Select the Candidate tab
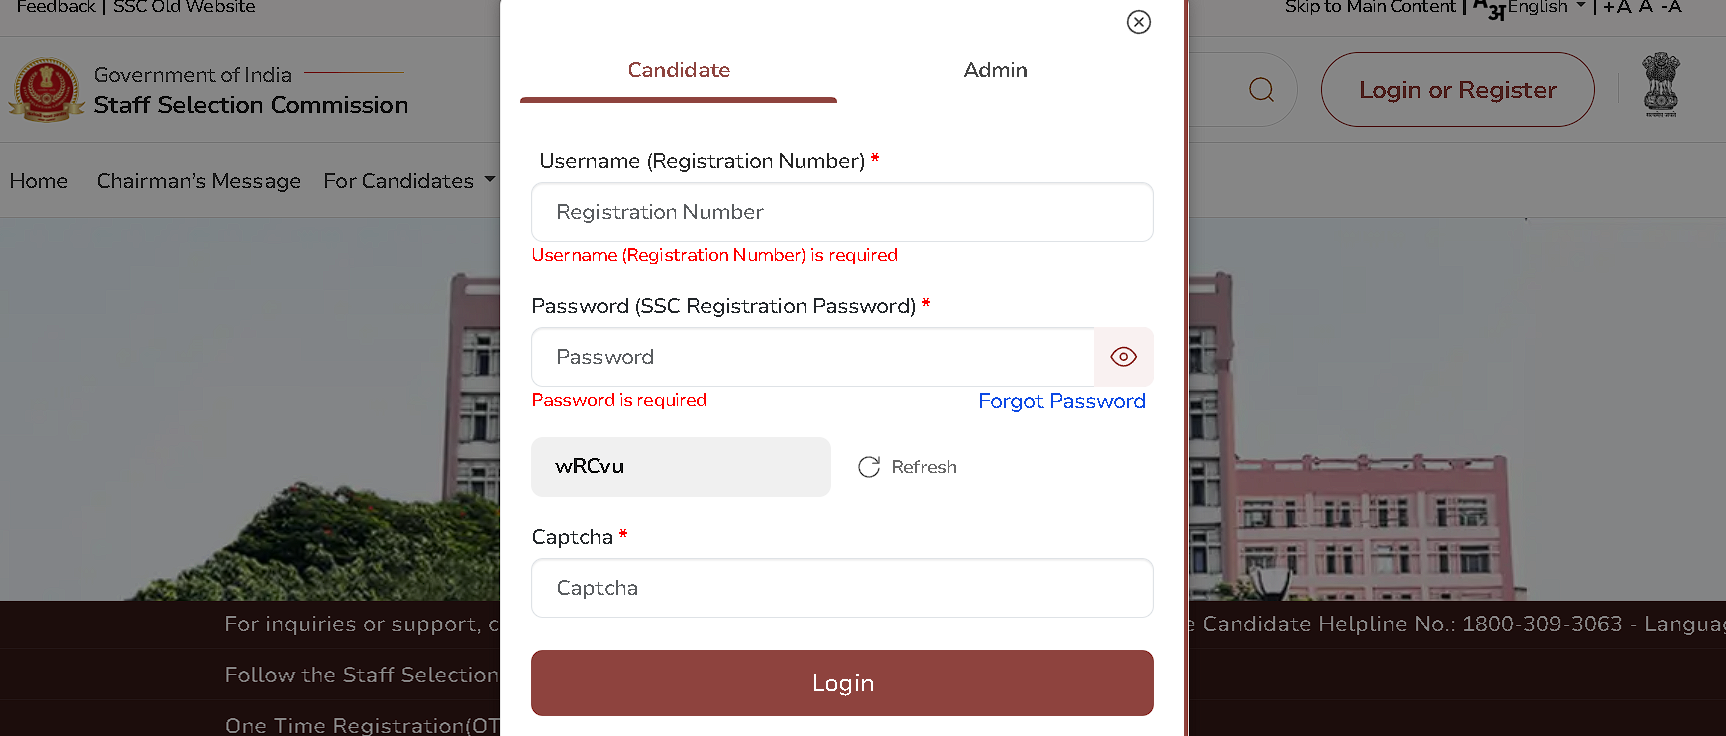Screen dimensions: 1726x736 click(678, 70)
